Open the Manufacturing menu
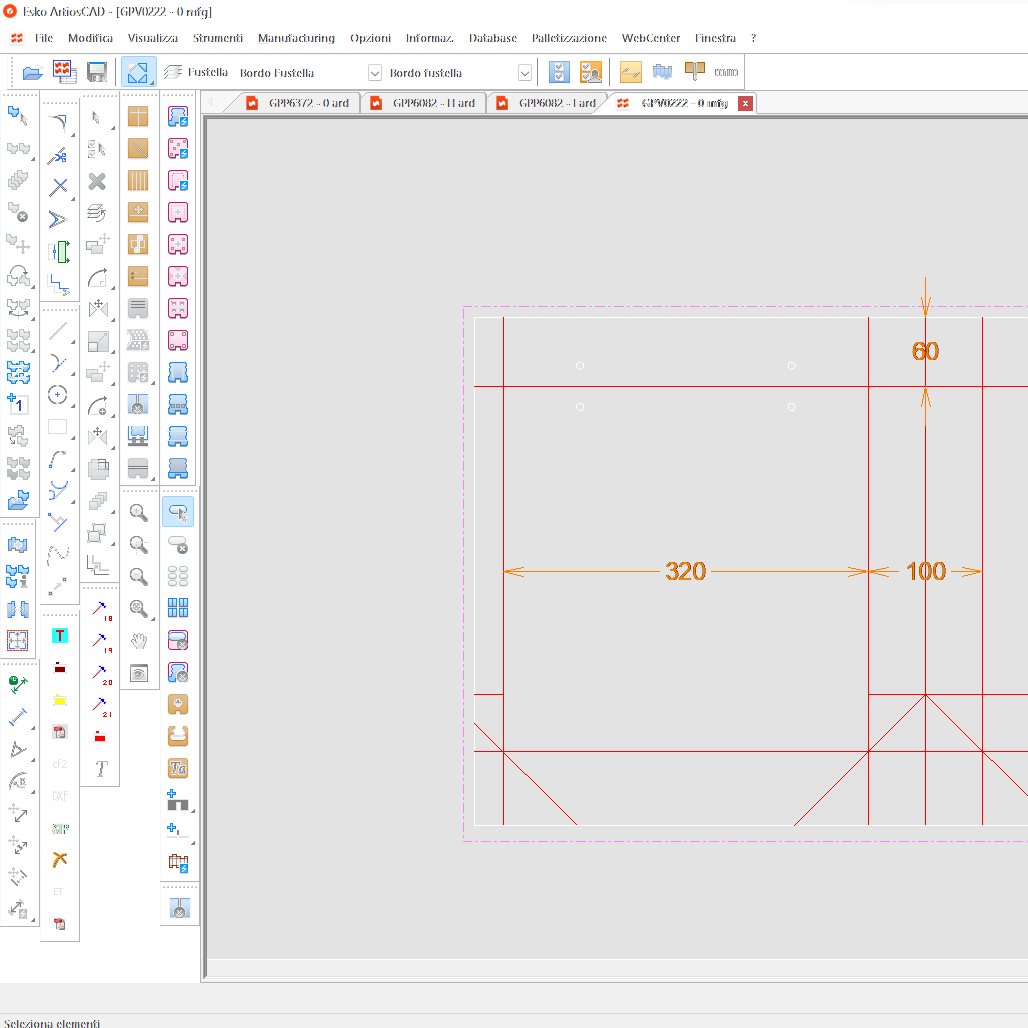1028x1028 pixels. [x=296, y=38]
